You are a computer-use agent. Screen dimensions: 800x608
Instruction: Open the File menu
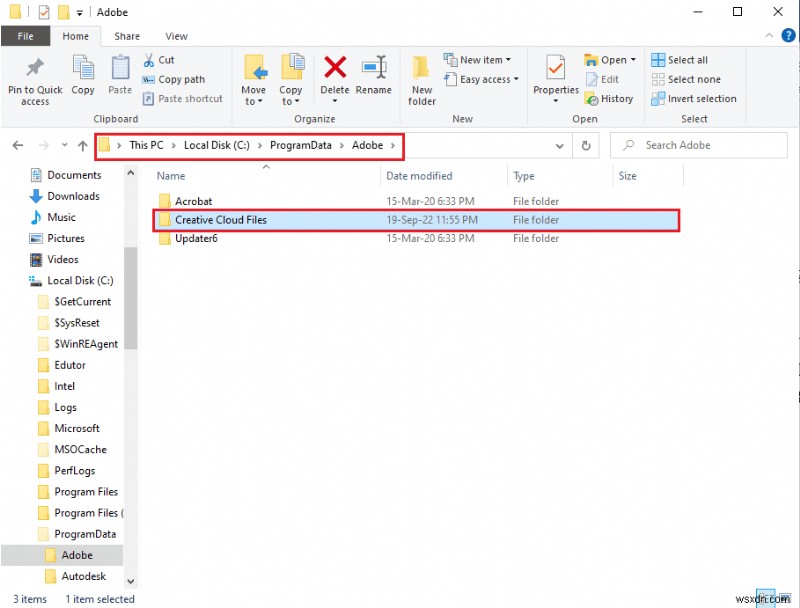tap(26, 35)
